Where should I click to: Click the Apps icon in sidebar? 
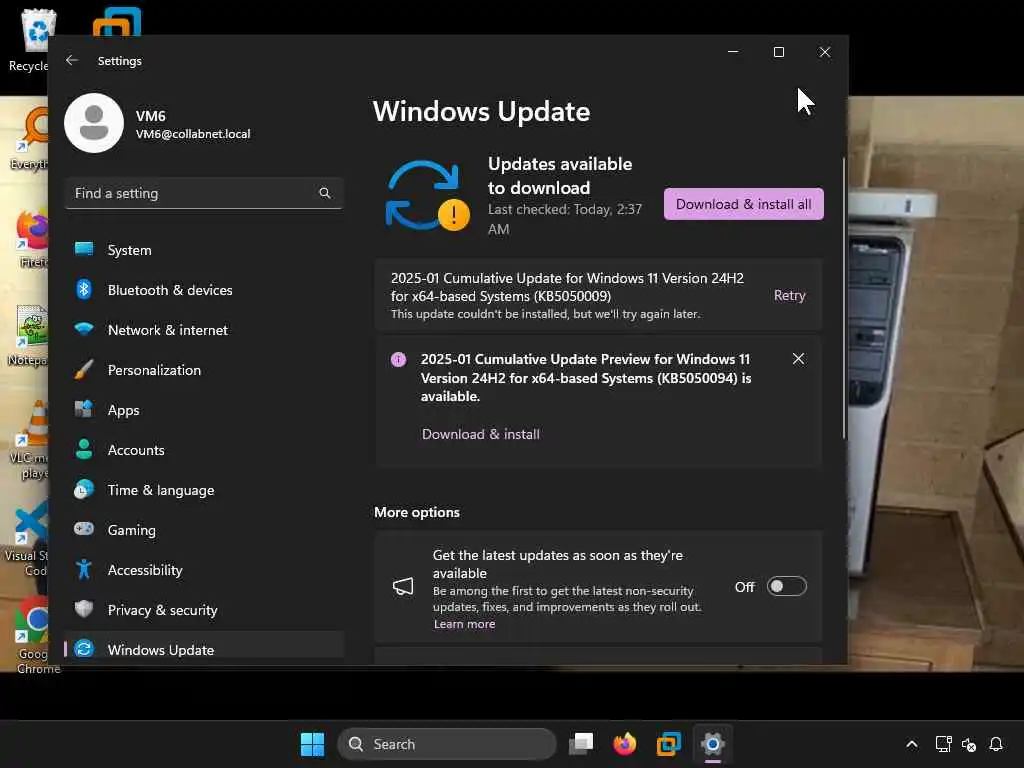(x=84, y=409)
